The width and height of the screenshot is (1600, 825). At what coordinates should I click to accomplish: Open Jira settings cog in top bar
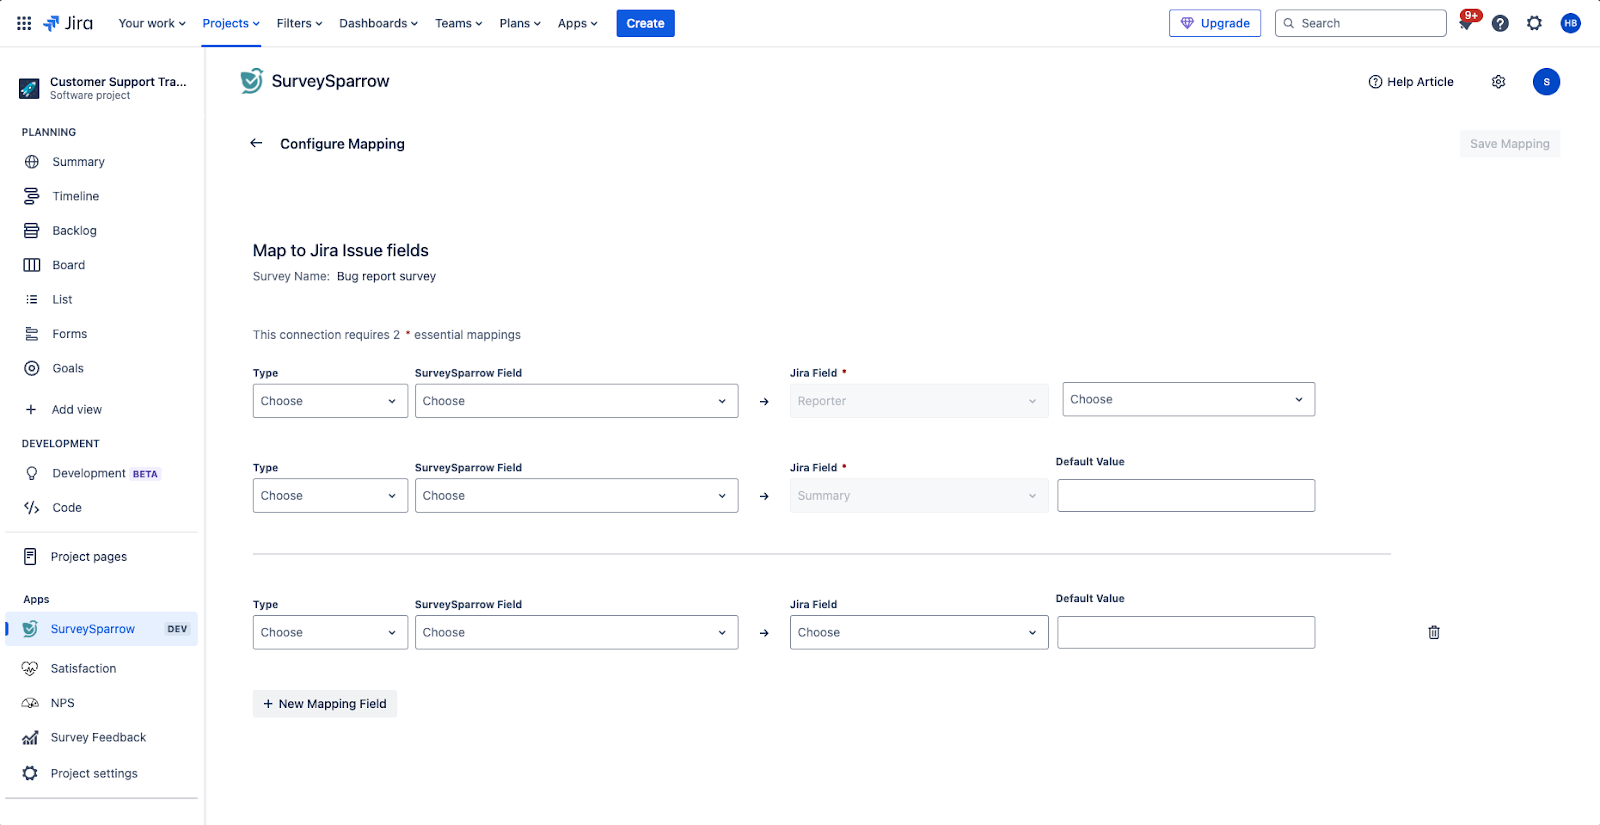(1534, 23)
